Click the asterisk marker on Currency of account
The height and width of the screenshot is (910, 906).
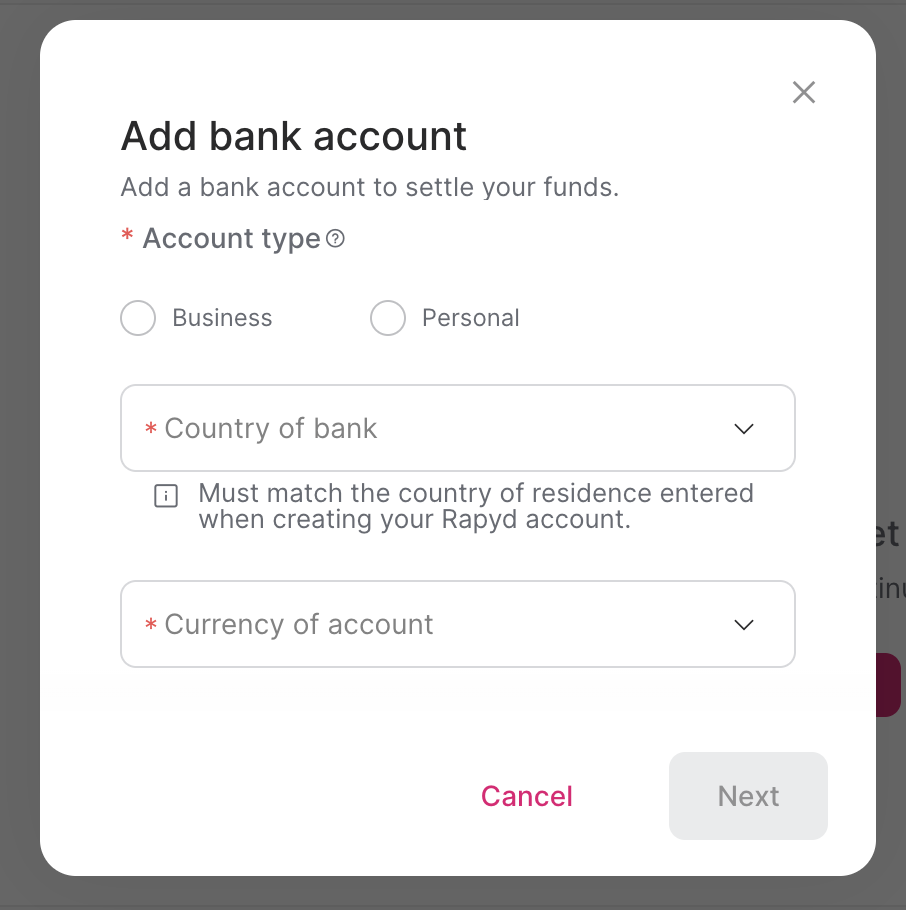point(150,624)
